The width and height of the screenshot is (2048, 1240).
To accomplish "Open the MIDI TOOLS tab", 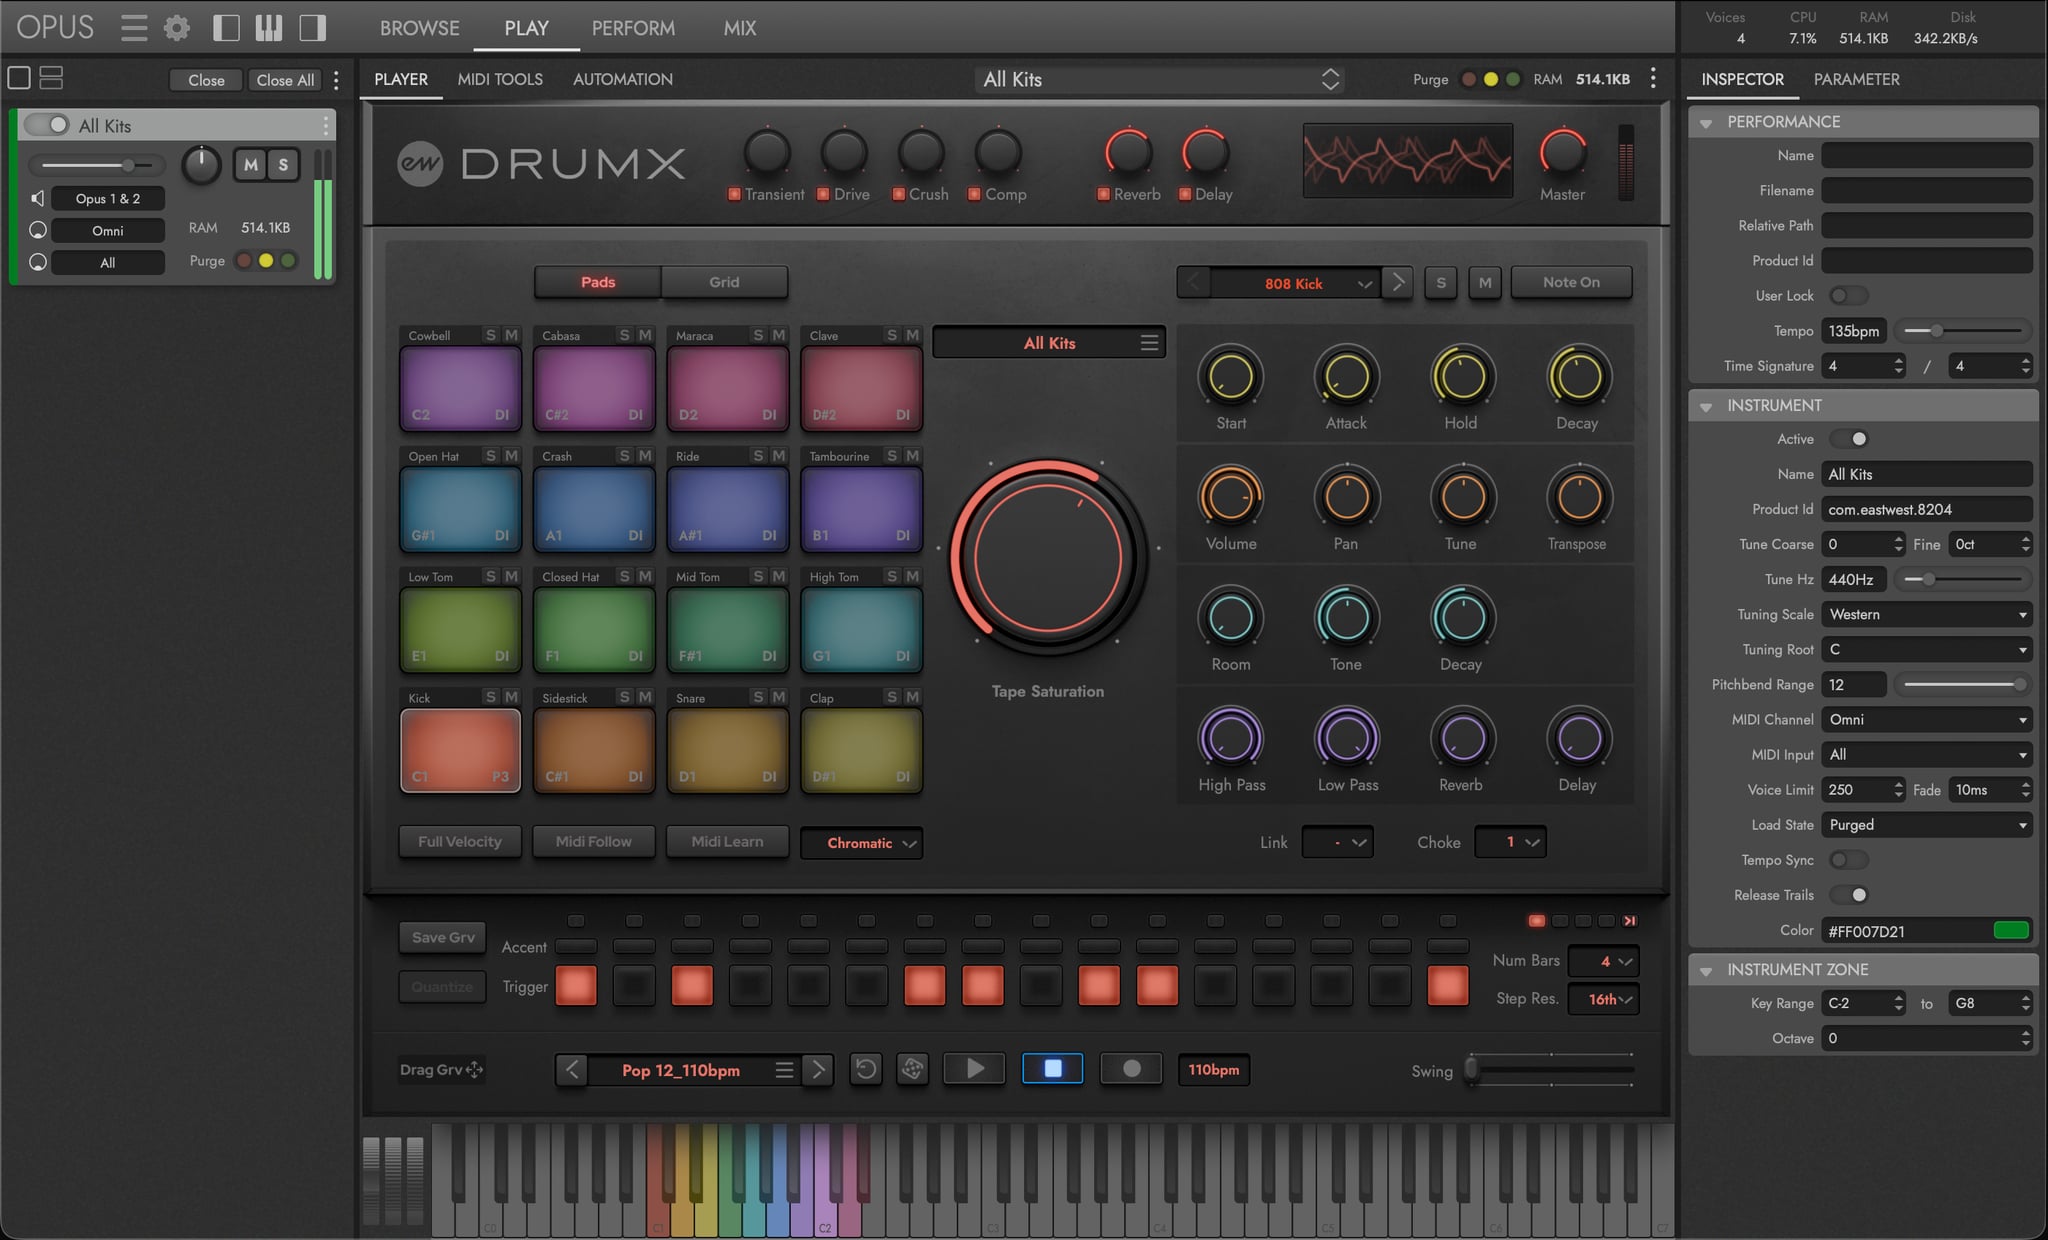I will click(500, 79).
